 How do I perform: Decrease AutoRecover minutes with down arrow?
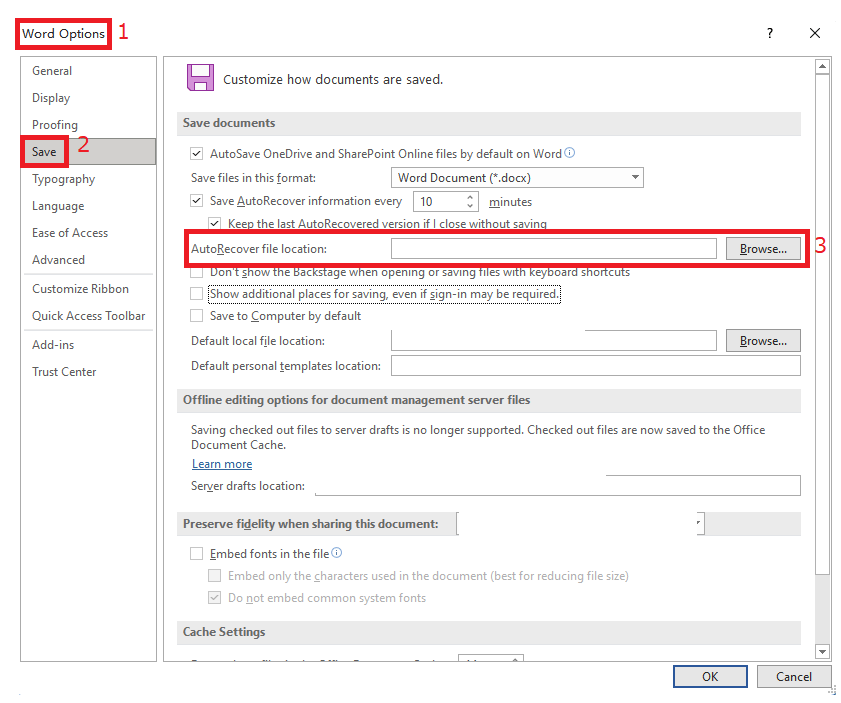(x=470, y=206)
